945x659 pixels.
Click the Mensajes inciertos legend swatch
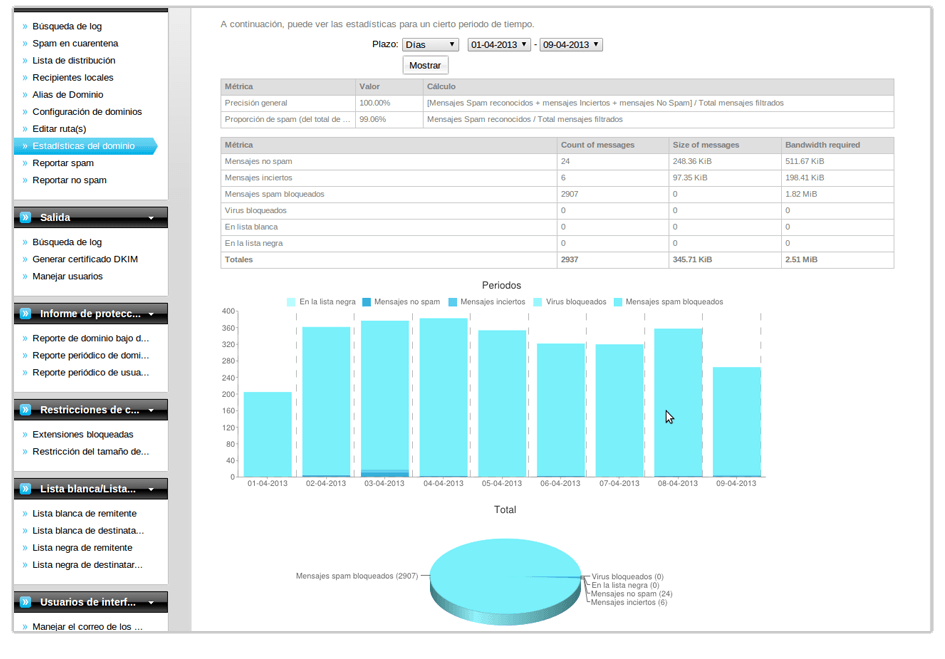(453, 302)
